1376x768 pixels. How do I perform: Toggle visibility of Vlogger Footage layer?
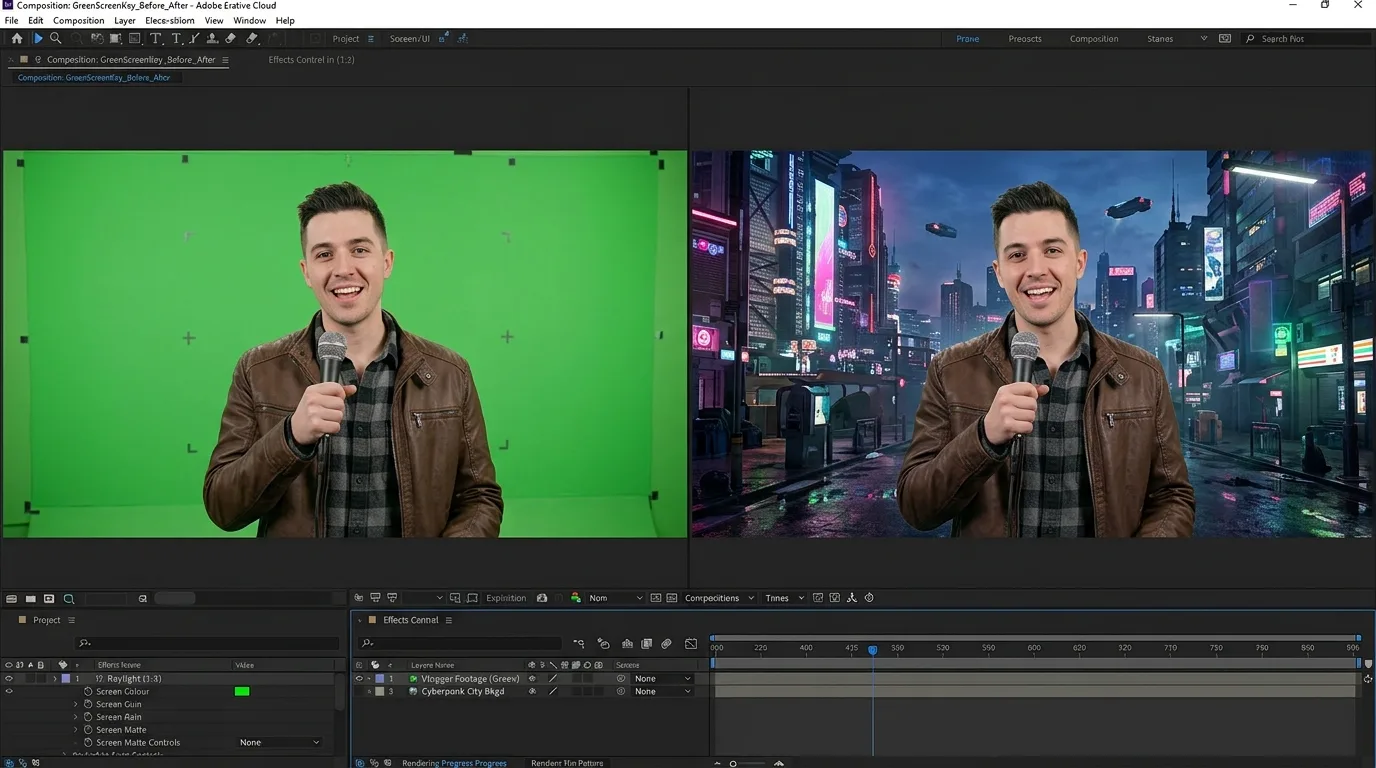pyautogui.click(x=359, y=679)
